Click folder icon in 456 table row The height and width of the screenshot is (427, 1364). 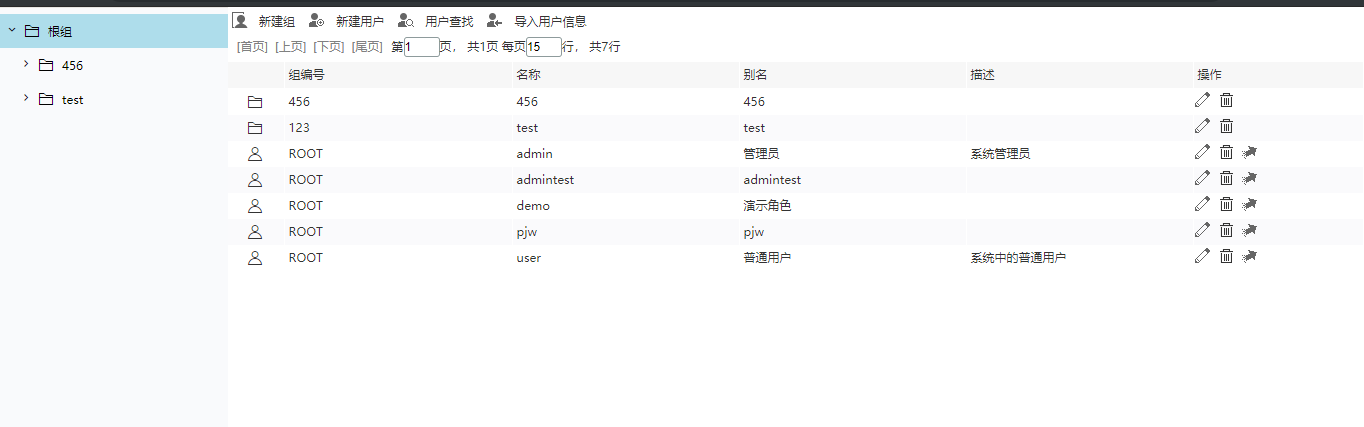pyautogui.click(x=255, y=102)
